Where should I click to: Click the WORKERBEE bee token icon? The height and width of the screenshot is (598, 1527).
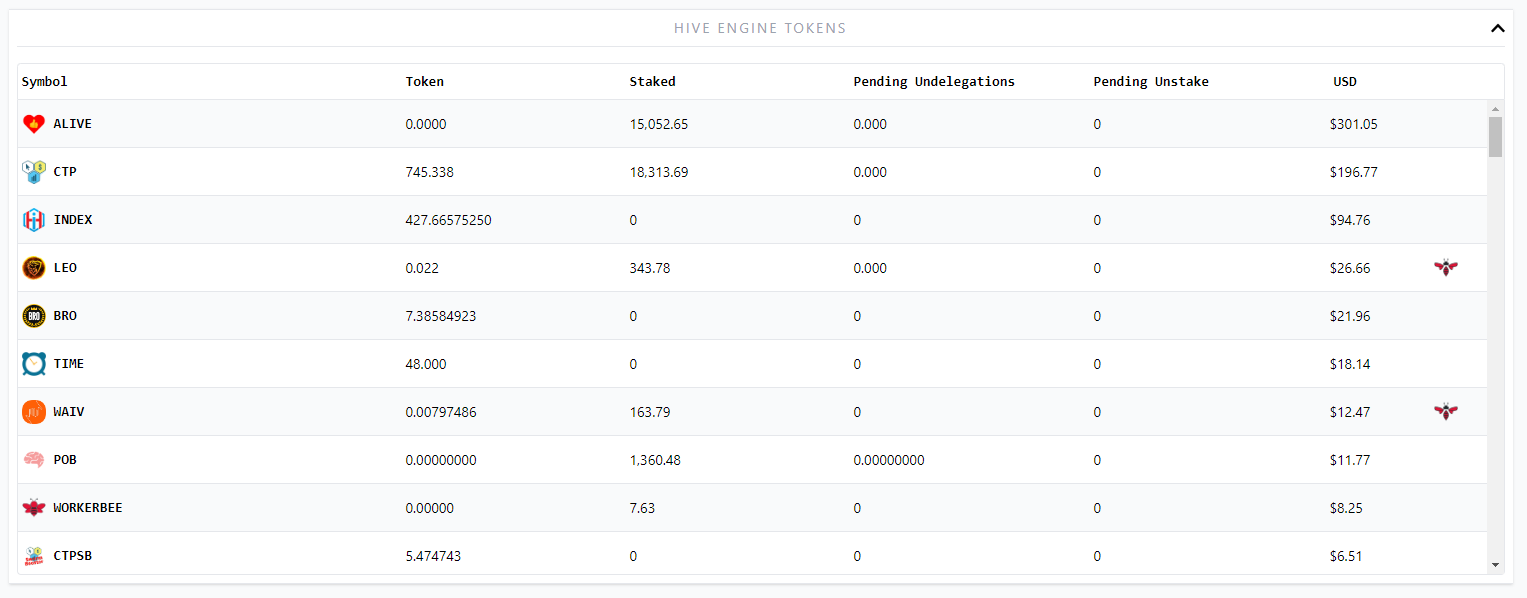[34, 508]
